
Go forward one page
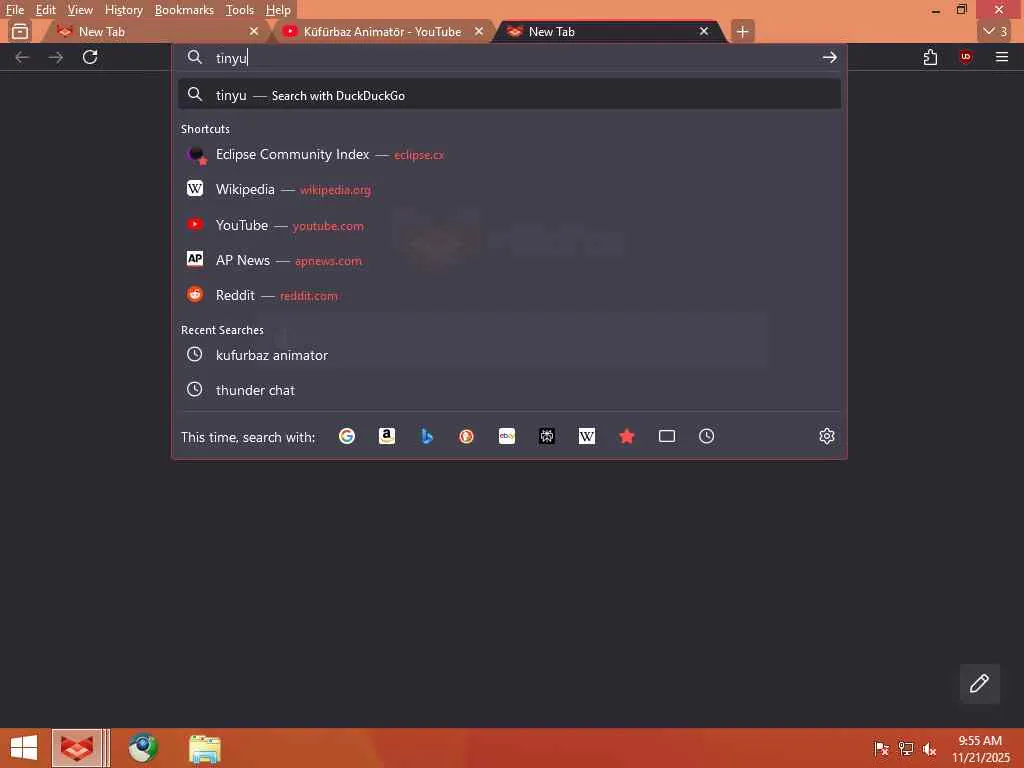click(56, 57)
